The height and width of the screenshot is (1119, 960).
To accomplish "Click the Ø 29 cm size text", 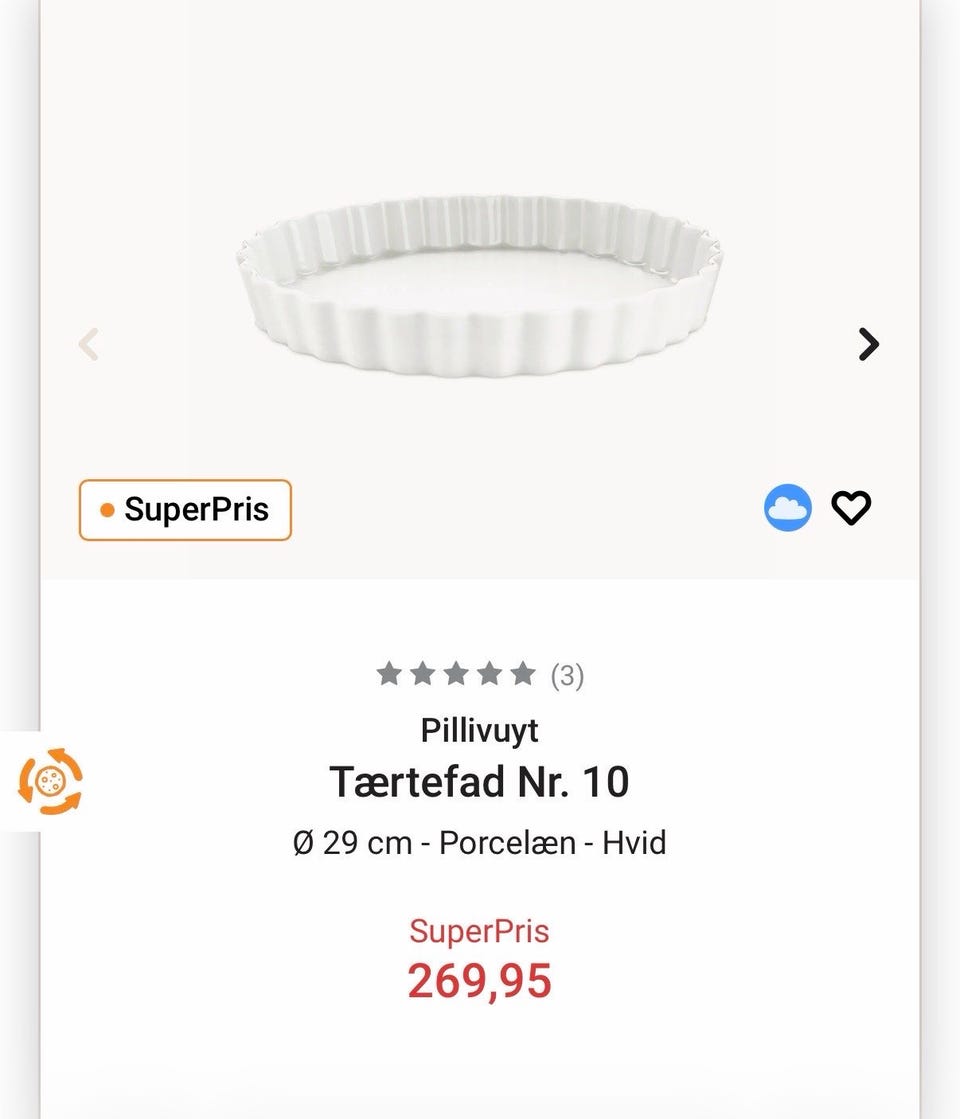I will point(353,843).
